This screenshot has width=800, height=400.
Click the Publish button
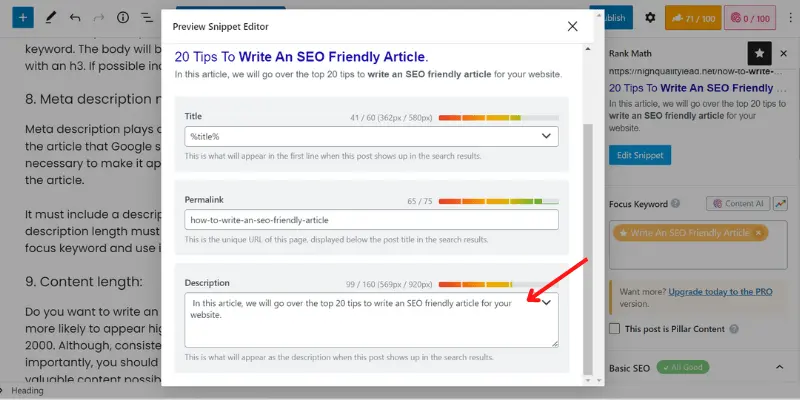[611, 18]
